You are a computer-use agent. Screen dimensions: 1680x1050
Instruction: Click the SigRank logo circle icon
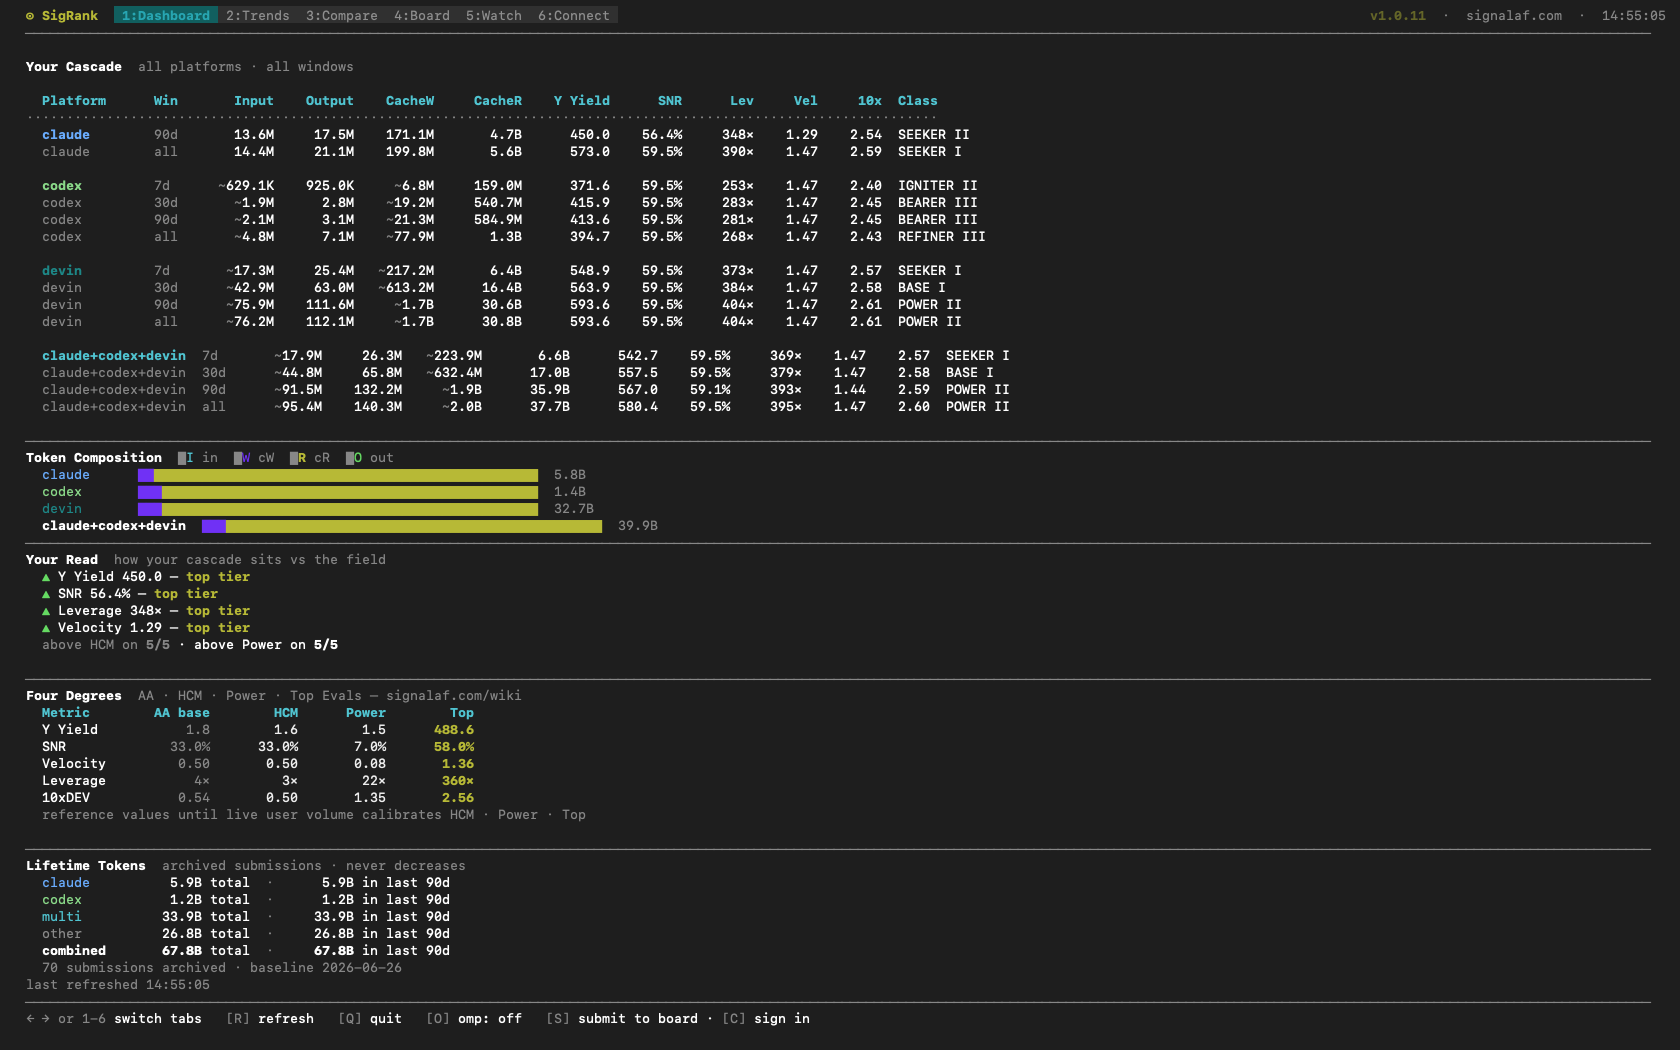pos(30,16)
